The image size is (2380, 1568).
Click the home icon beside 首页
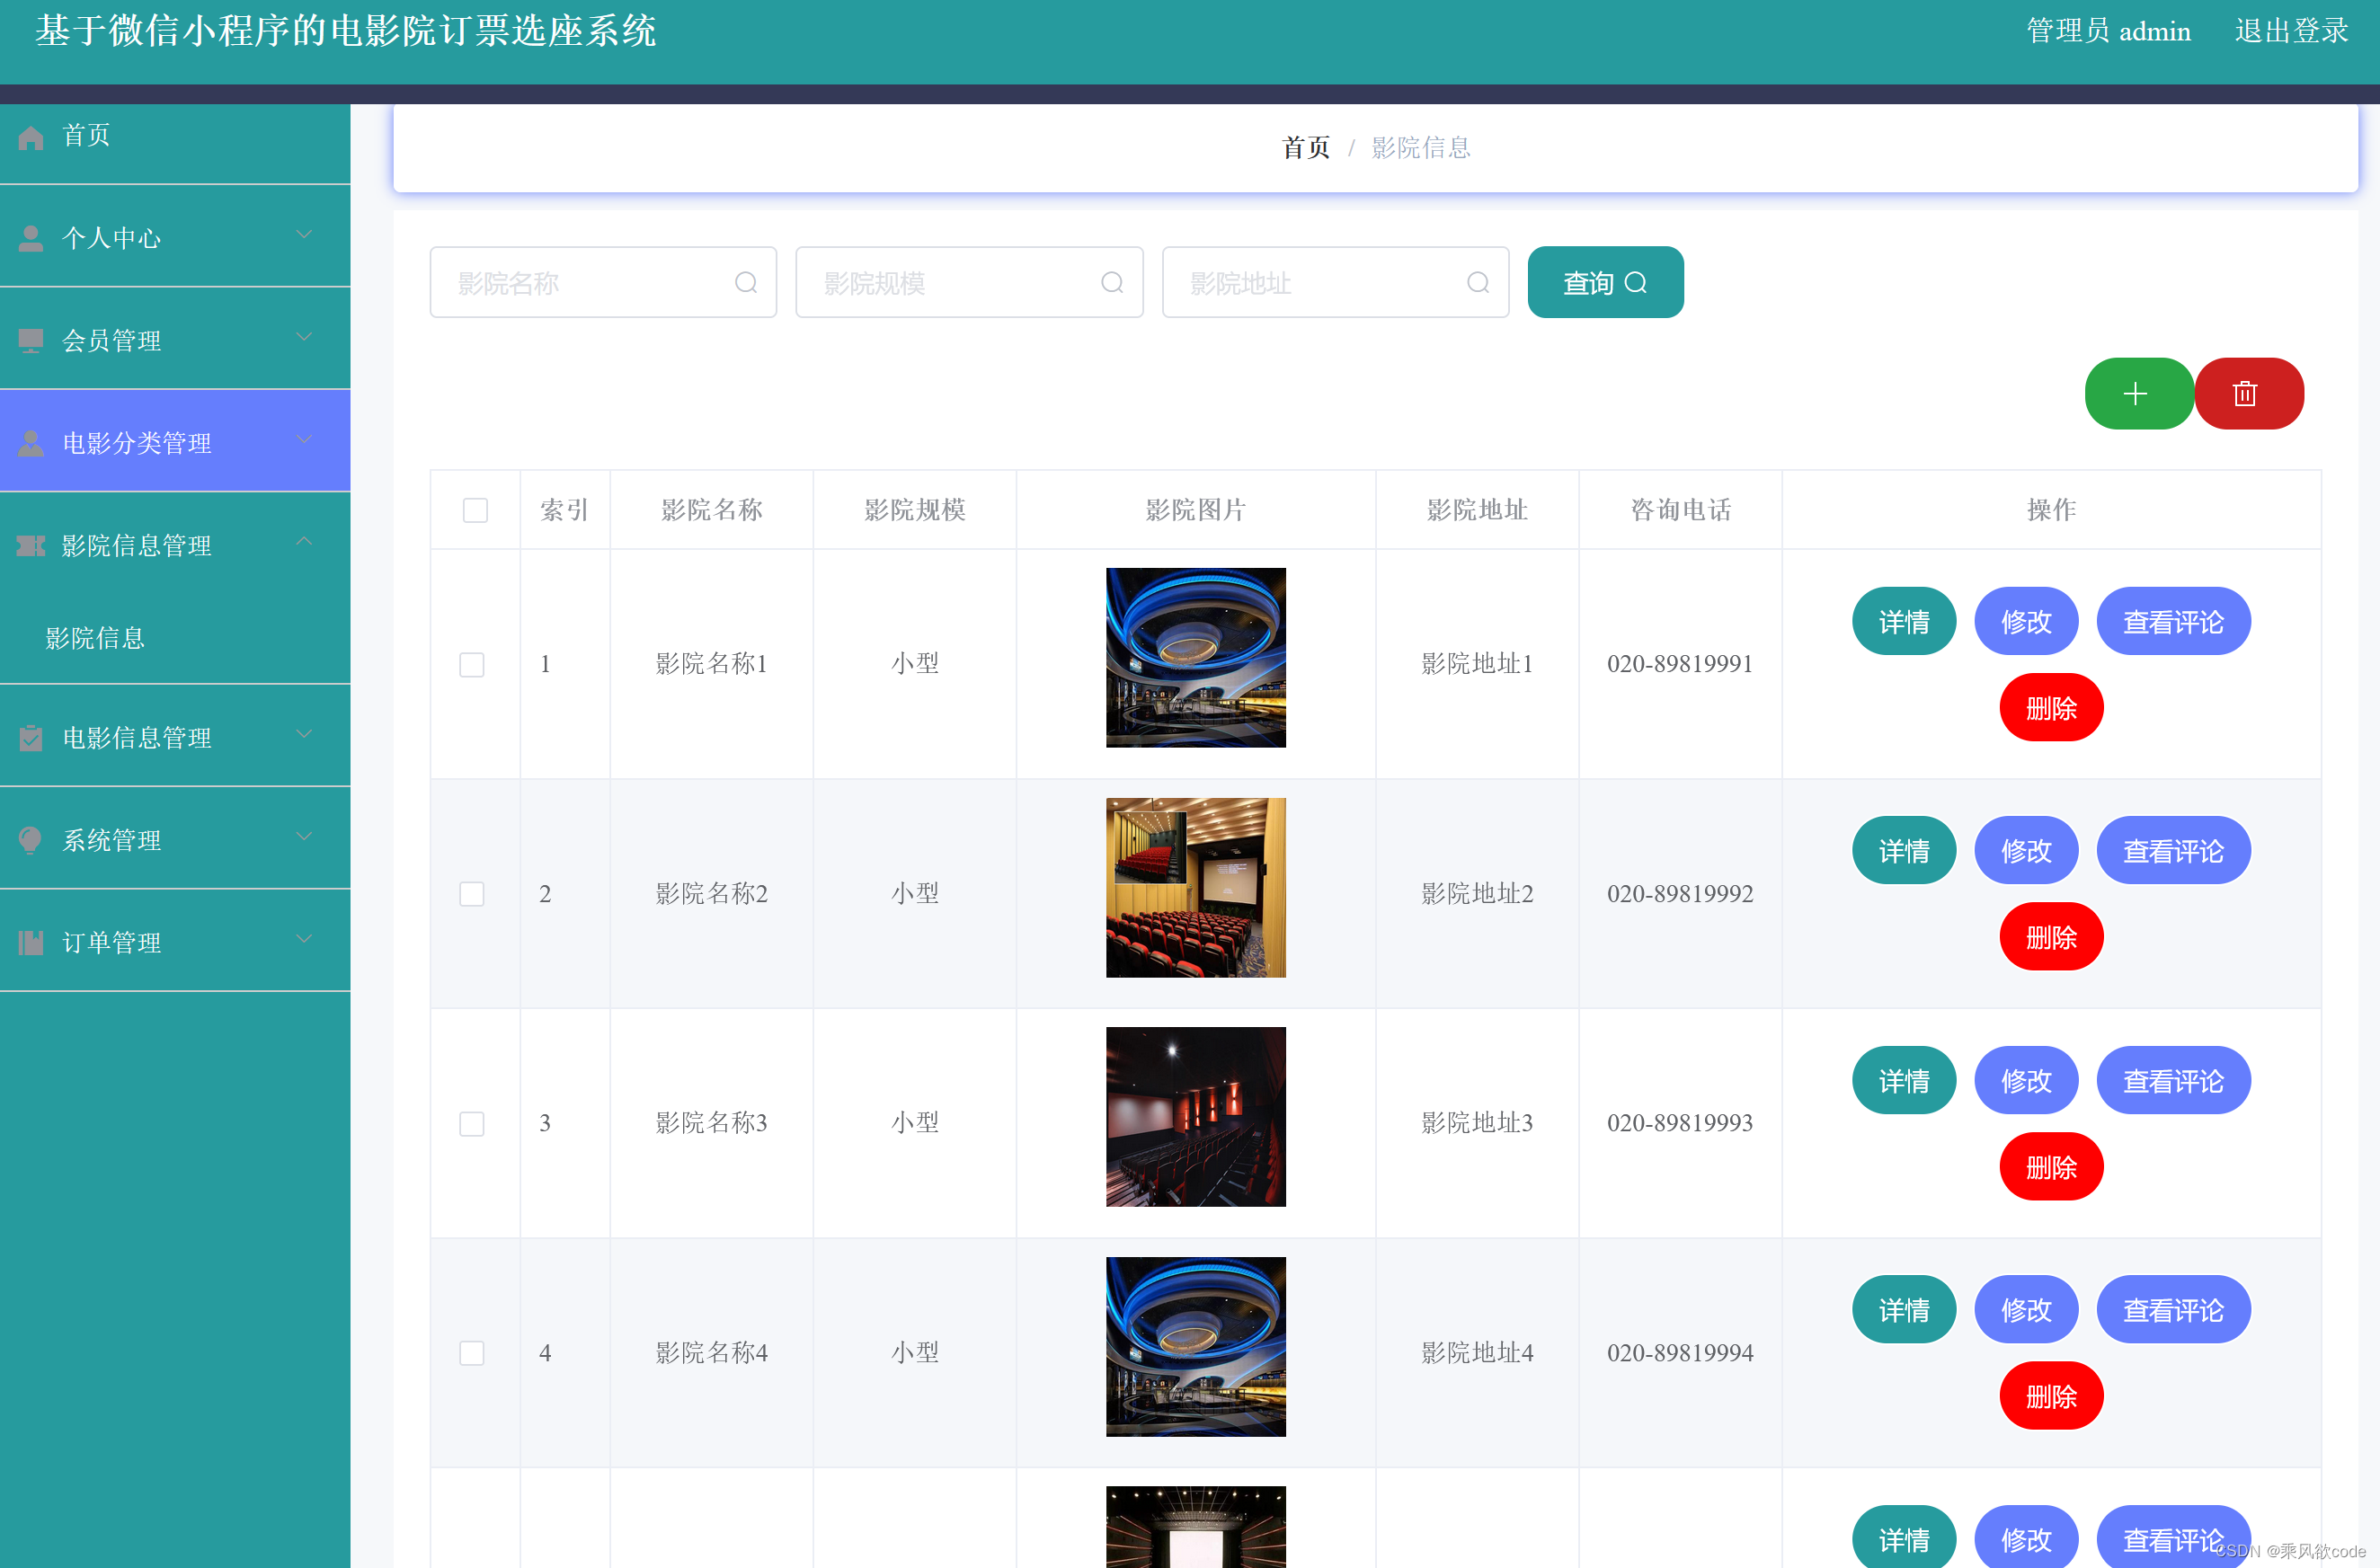click(31, 137)
